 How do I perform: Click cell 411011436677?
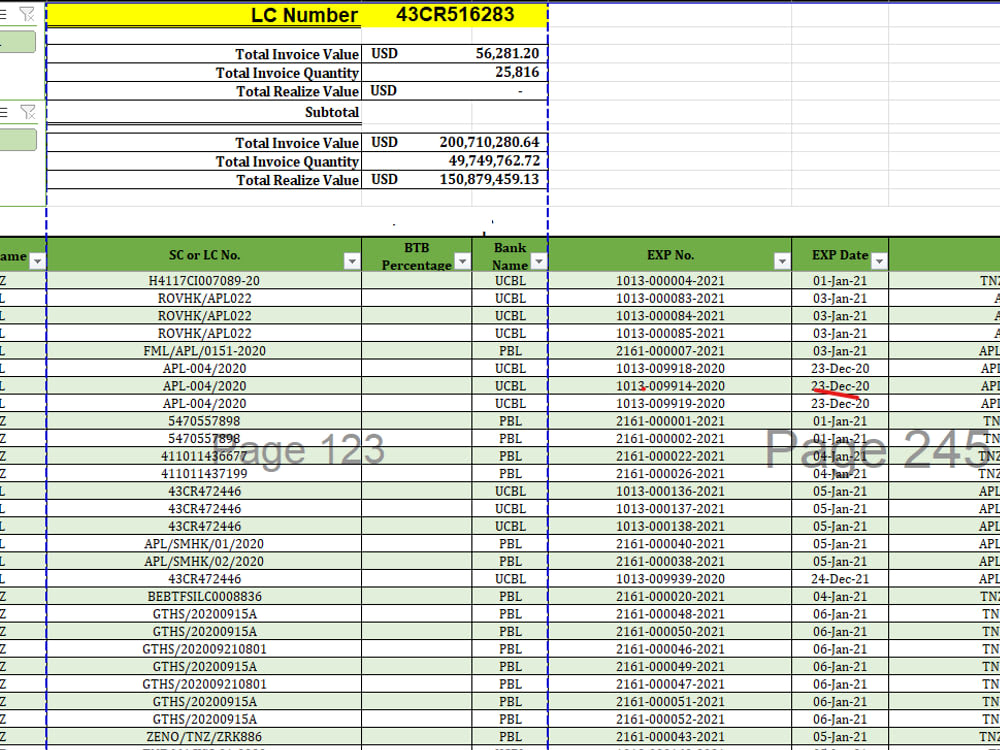204,456
